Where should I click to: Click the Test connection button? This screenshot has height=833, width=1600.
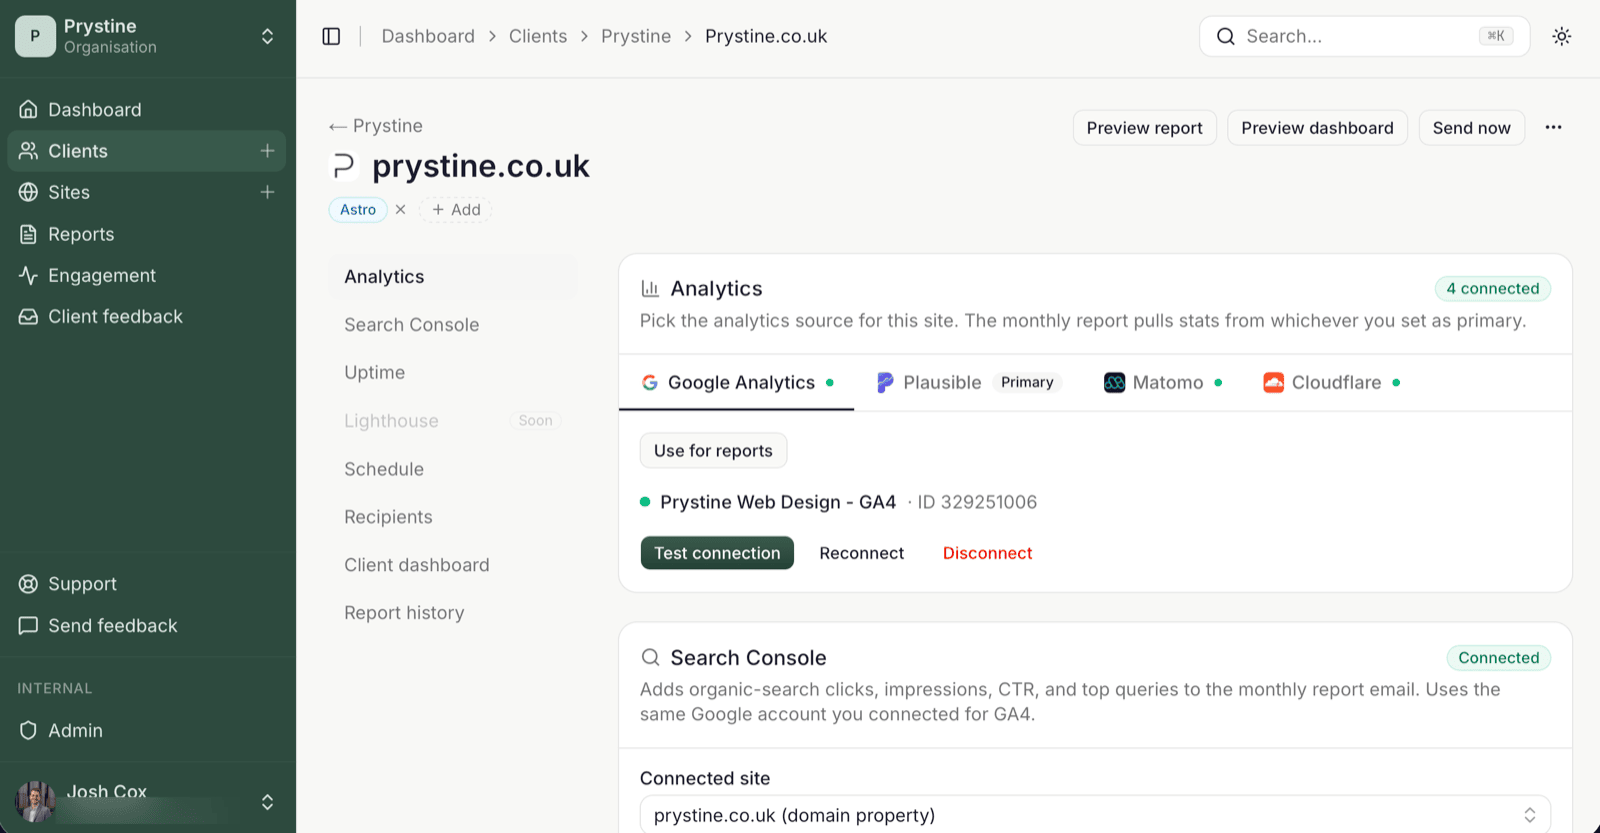(x=717, y=553)
